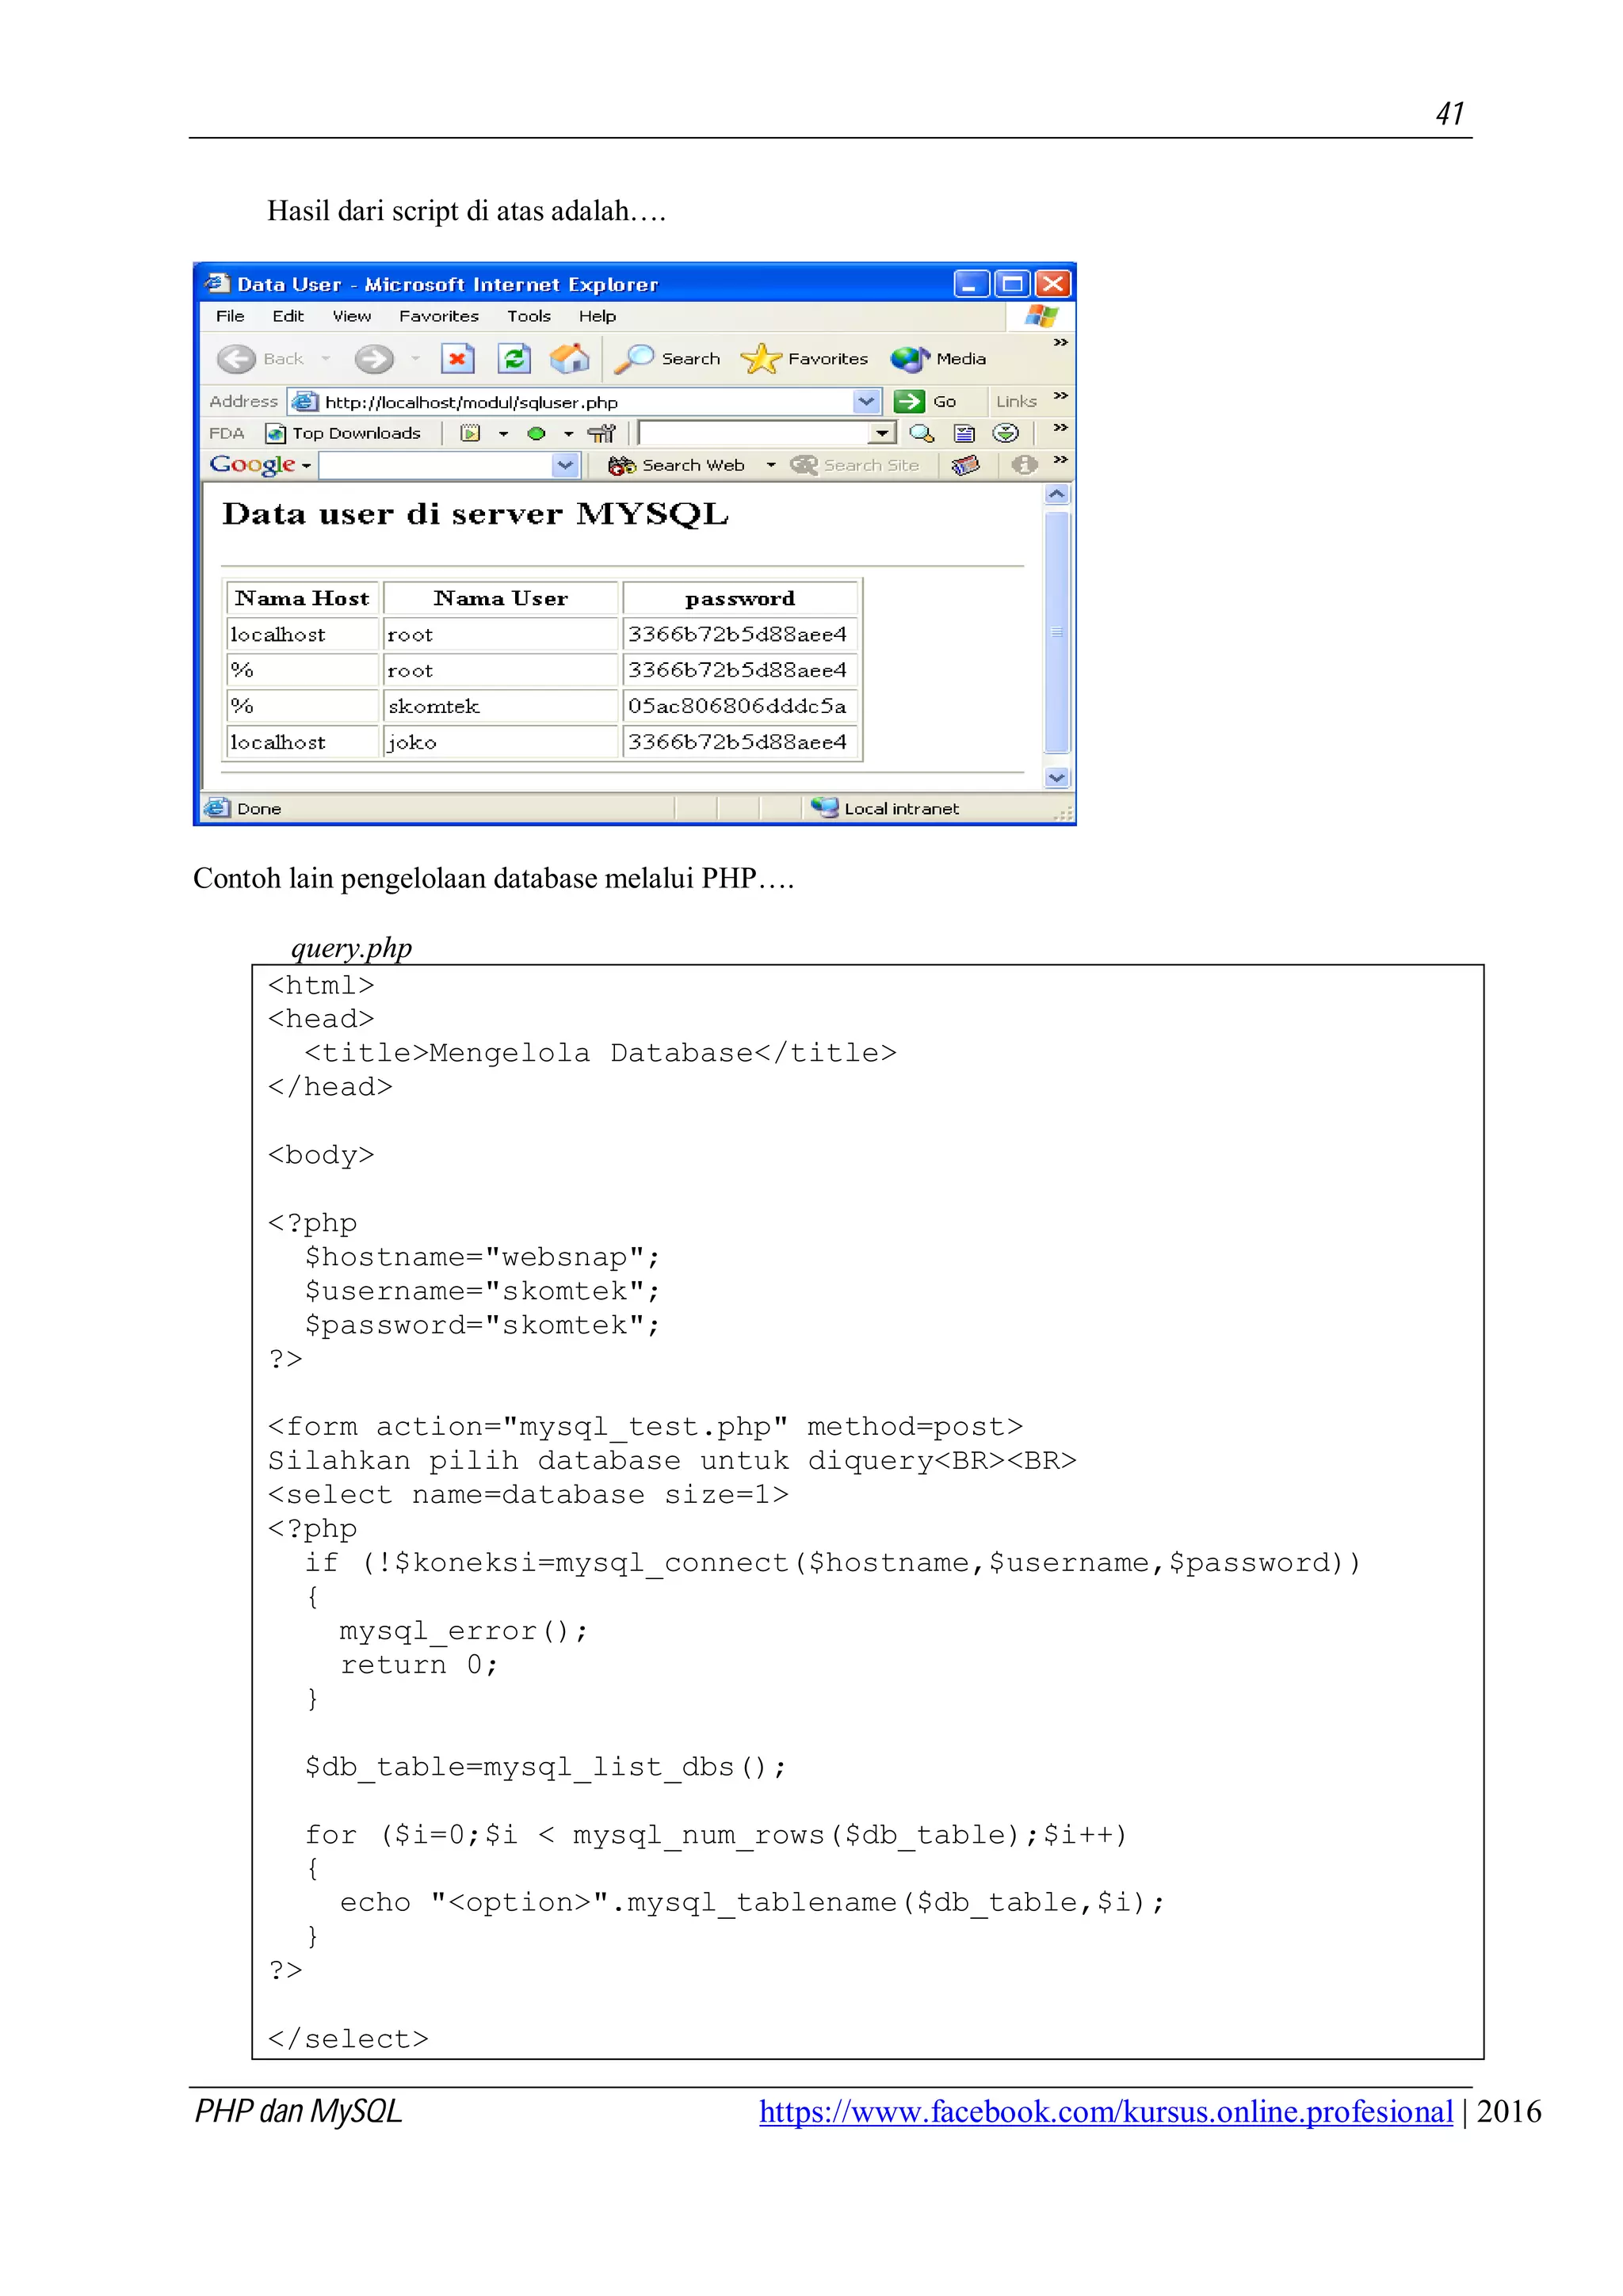
Task: Expand the standard toolbar overflow chevron
Action: point(1061,343)
